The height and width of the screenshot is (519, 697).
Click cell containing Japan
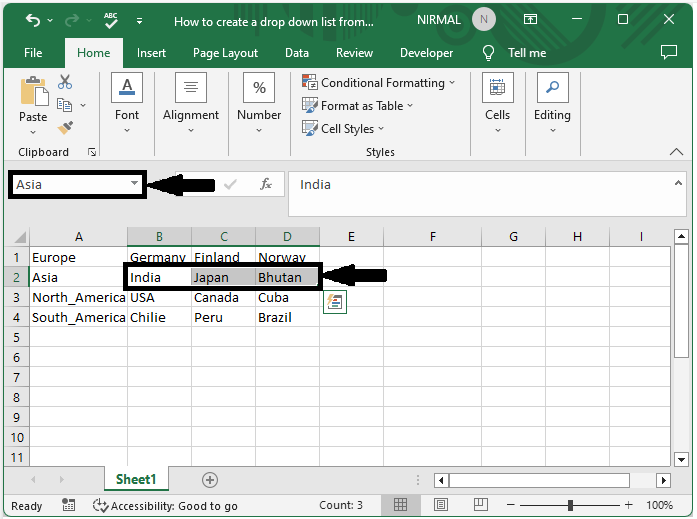(224, 277)
